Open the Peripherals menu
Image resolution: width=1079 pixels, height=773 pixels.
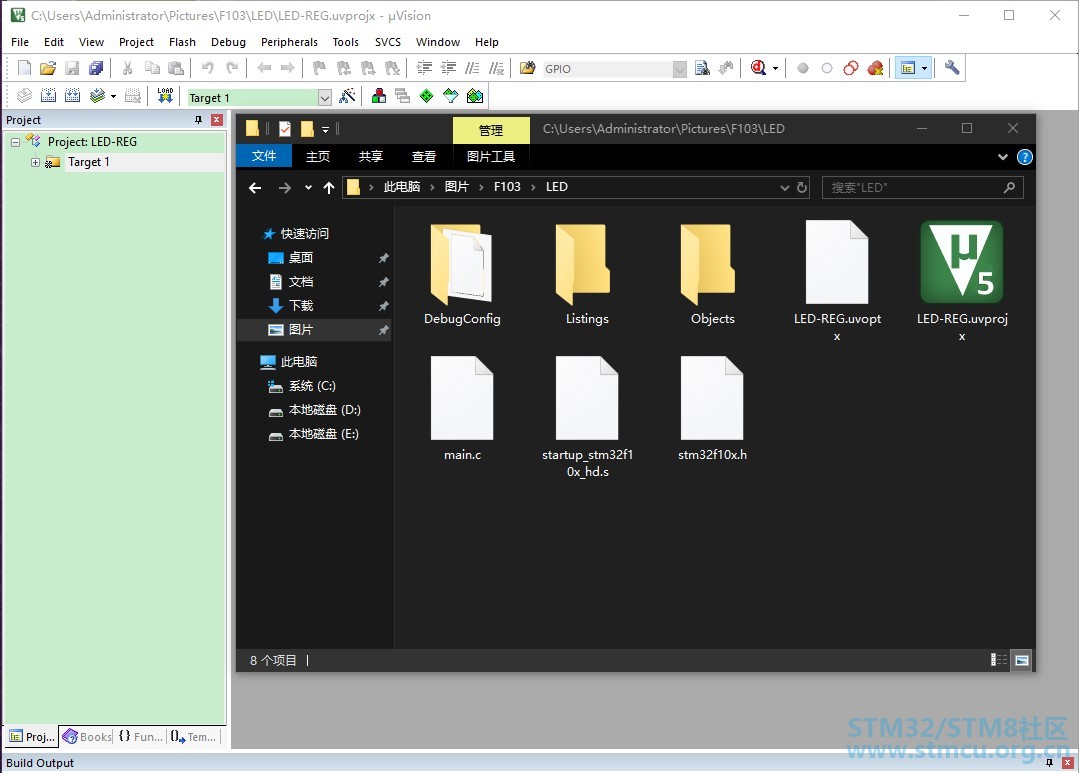289,42
